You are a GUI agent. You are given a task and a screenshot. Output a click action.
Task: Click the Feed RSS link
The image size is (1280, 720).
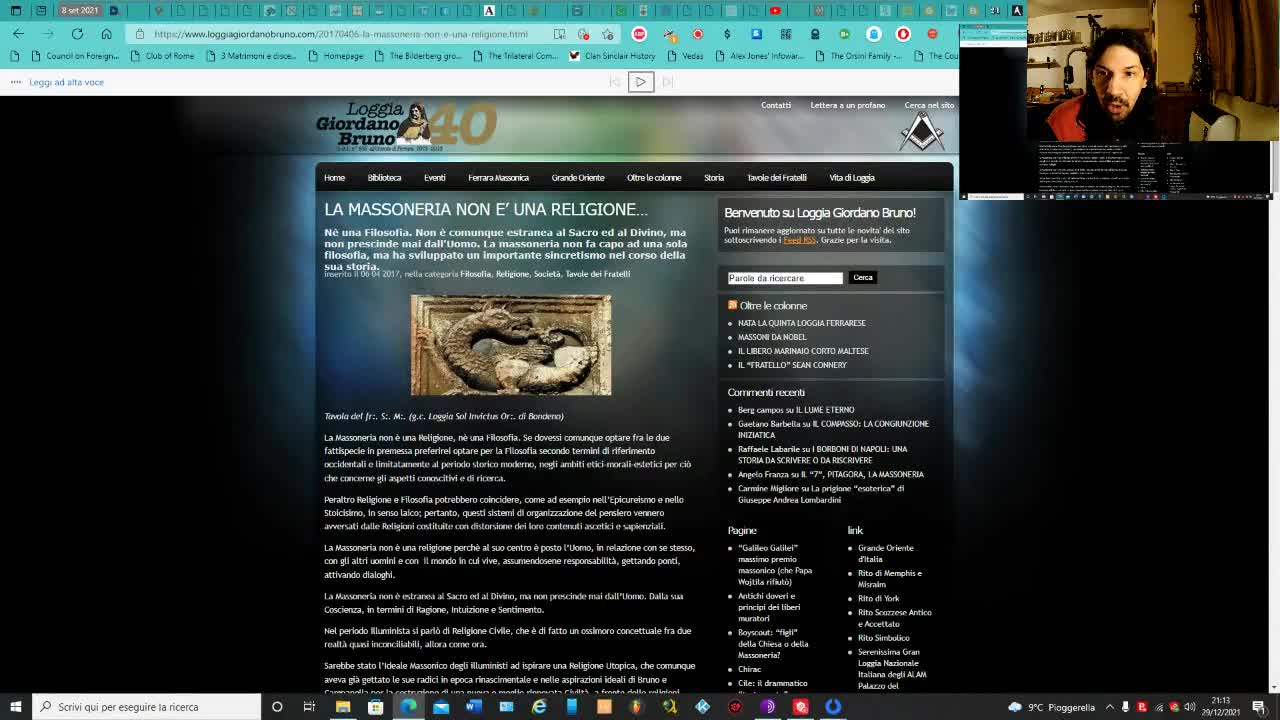pyautogui.click(x=799, y=240)
